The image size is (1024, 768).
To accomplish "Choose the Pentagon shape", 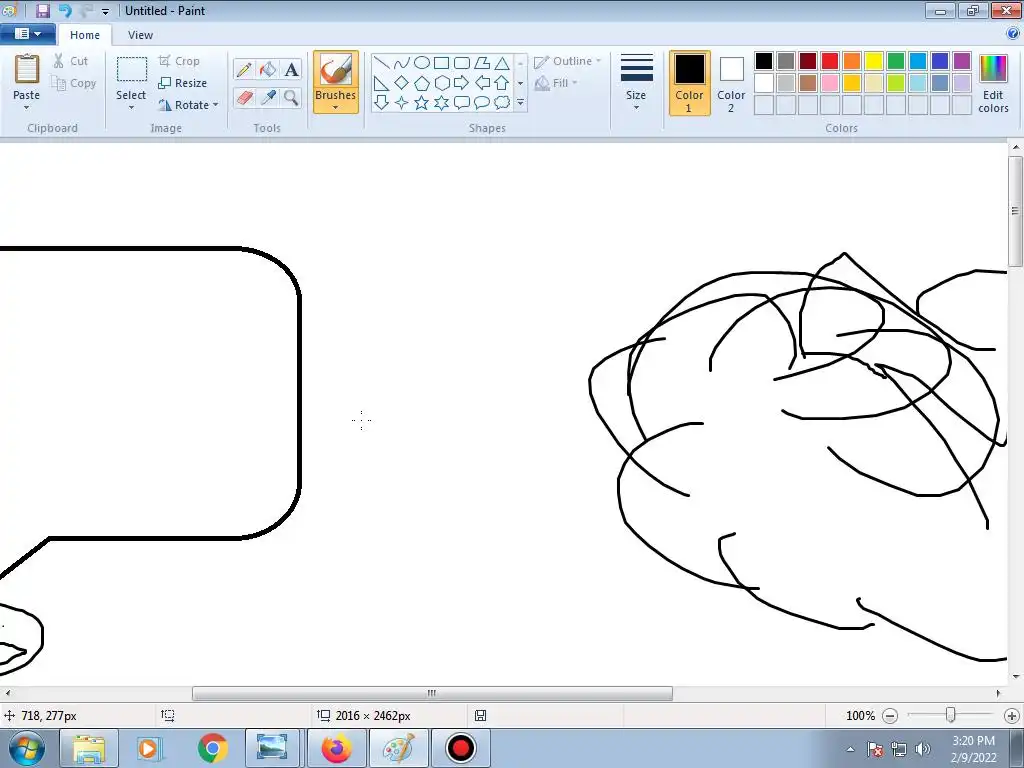I will (x=422, y=83).
